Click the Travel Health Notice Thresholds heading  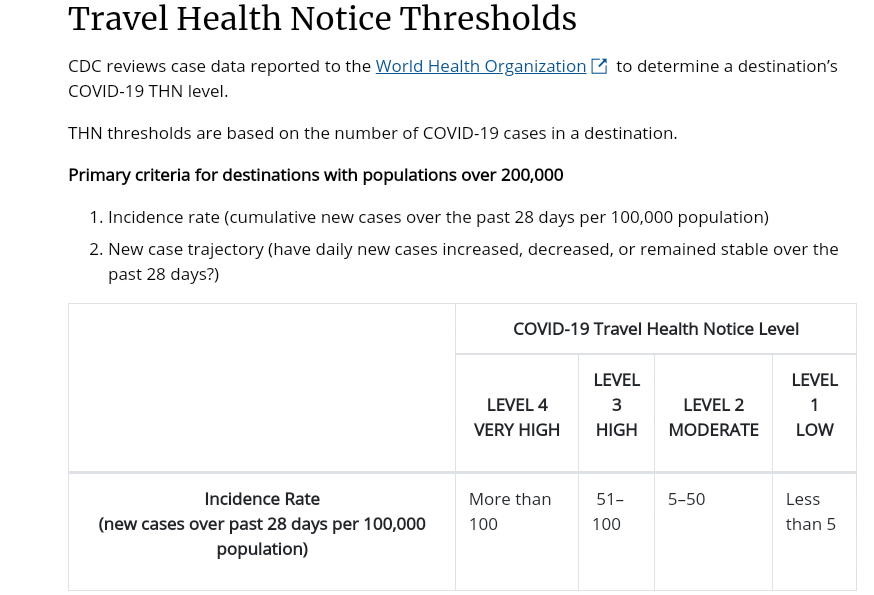click(x=322, y=19)
